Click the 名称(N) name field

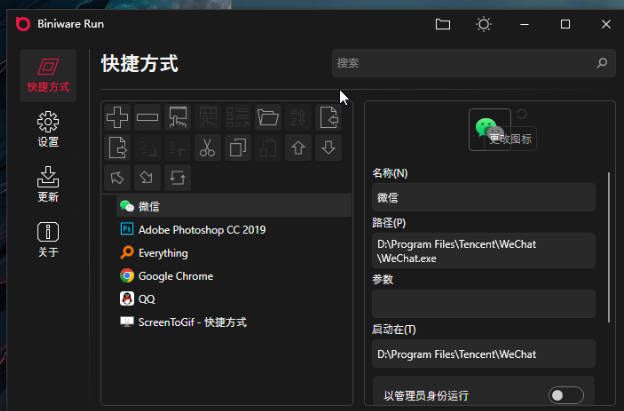(484, 197)
